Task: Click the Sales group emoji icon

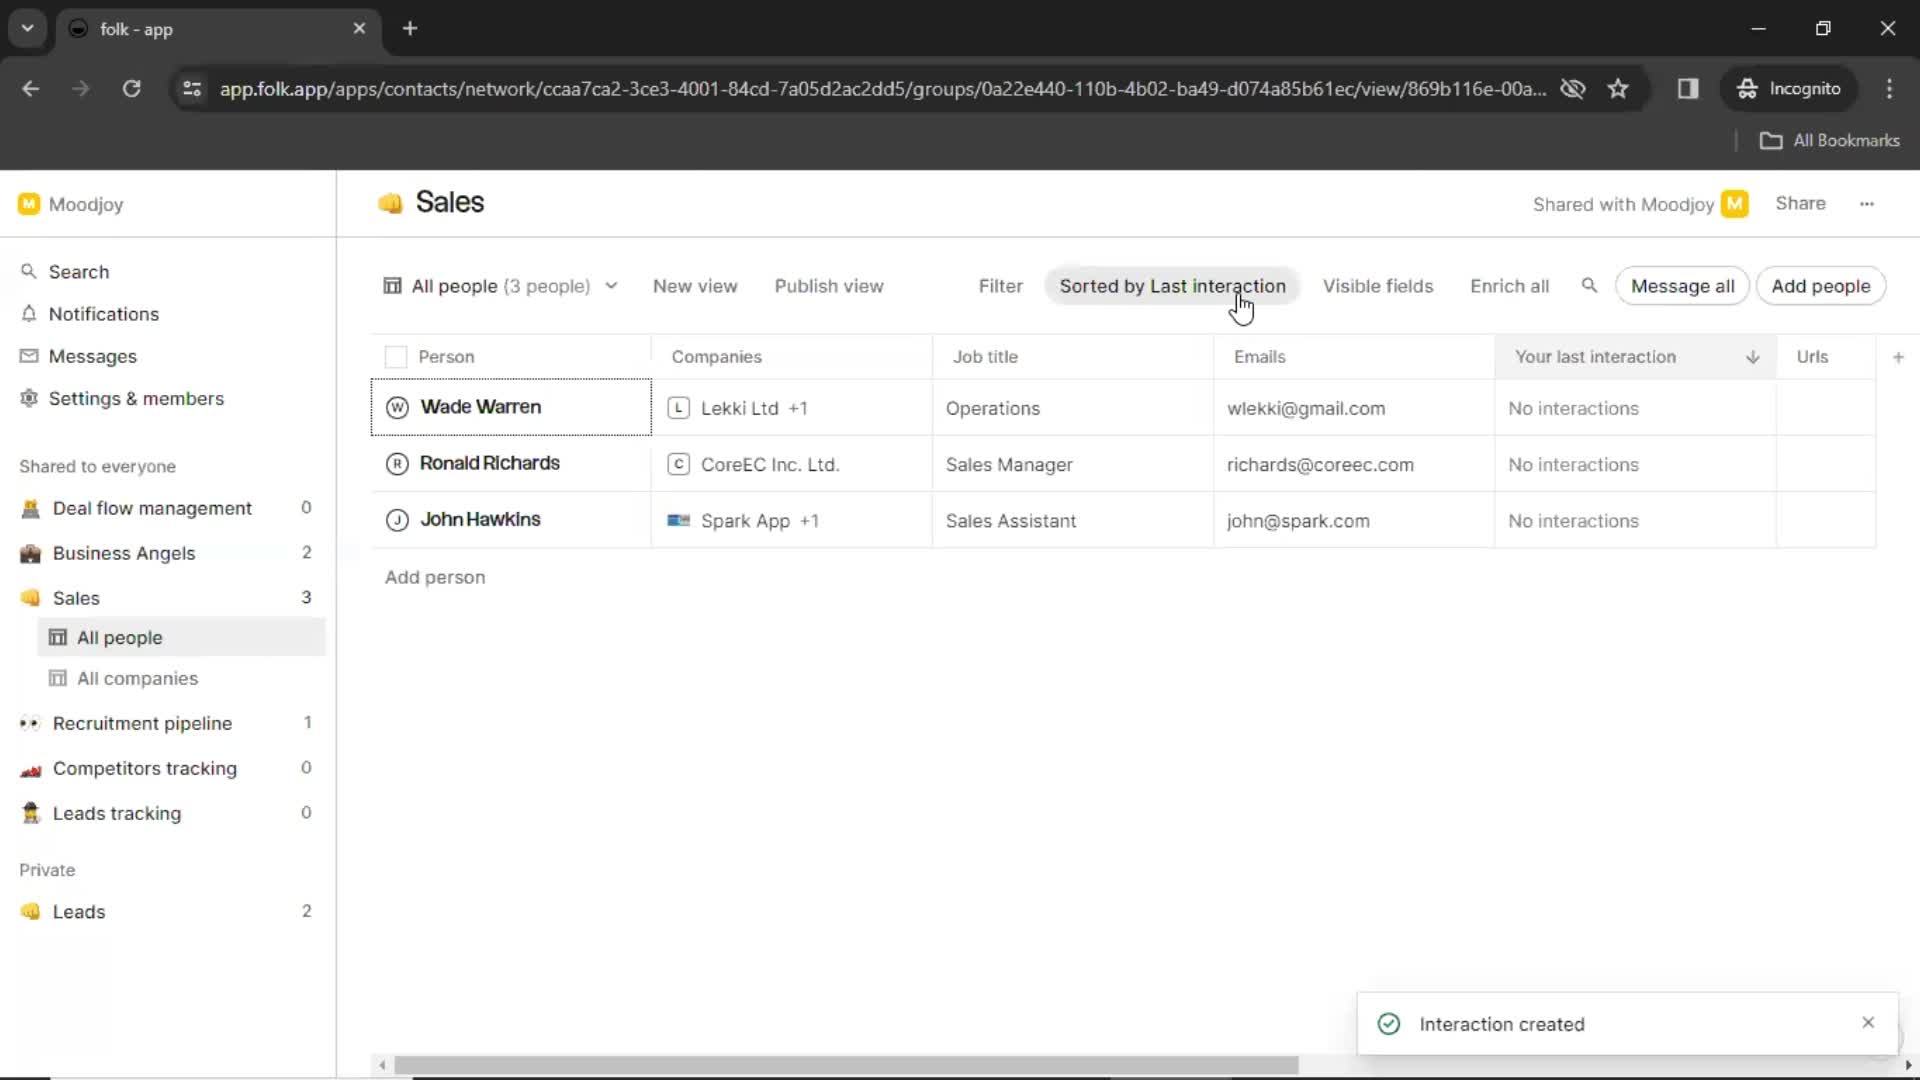Action: point(392,202)
